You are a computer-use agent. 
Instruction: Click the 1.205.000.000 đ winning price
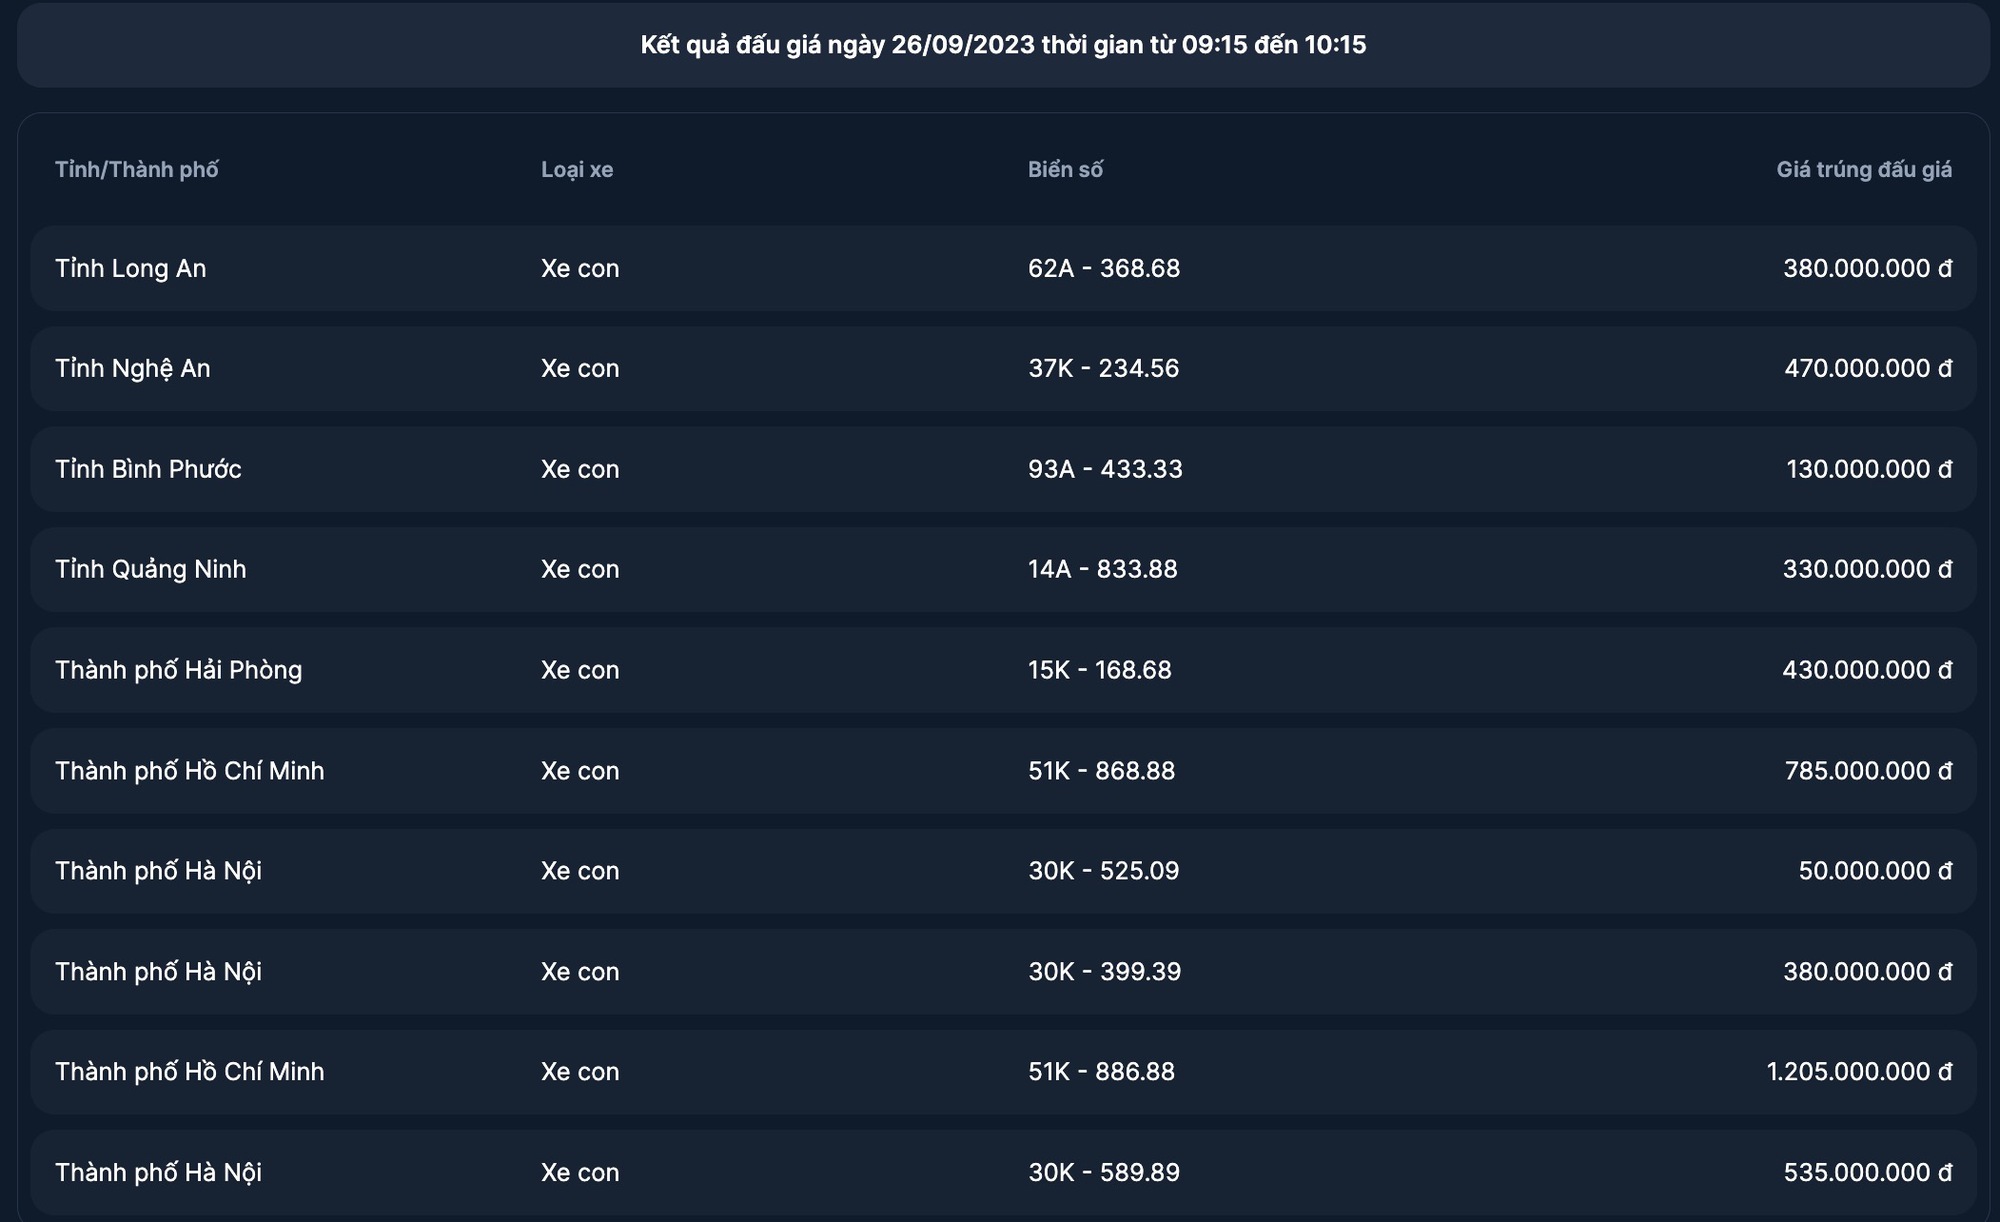click(x=1859, y=1072)
